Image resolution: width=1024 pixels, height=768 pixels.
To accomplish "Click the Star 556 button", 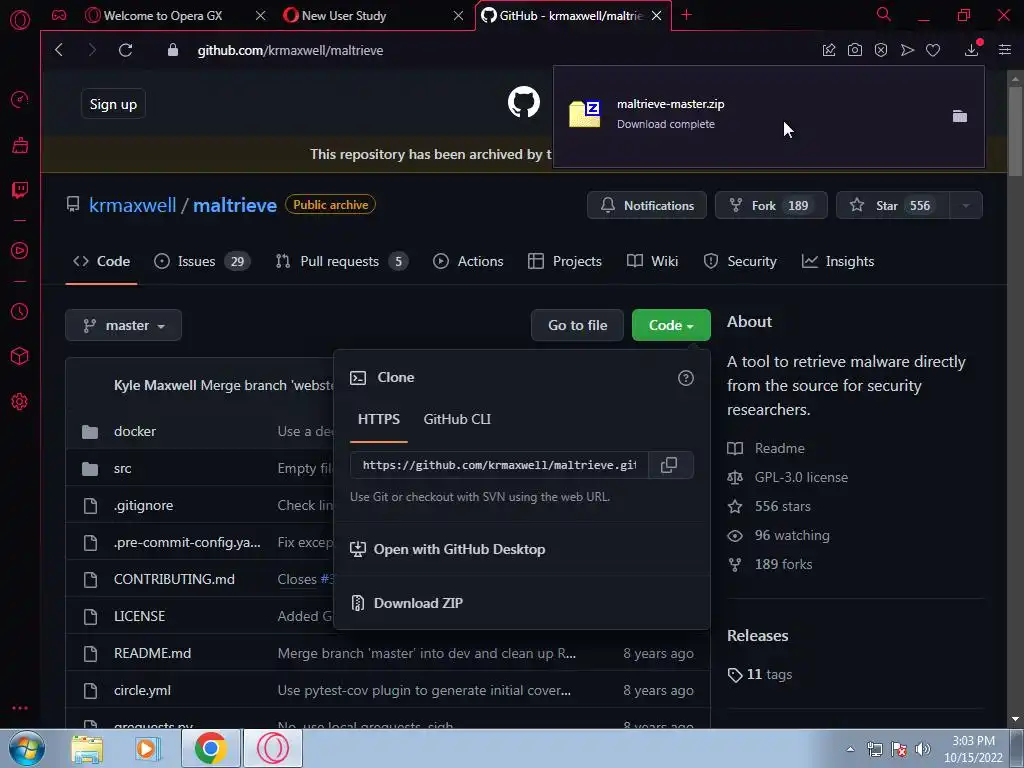I will [893, 206].
